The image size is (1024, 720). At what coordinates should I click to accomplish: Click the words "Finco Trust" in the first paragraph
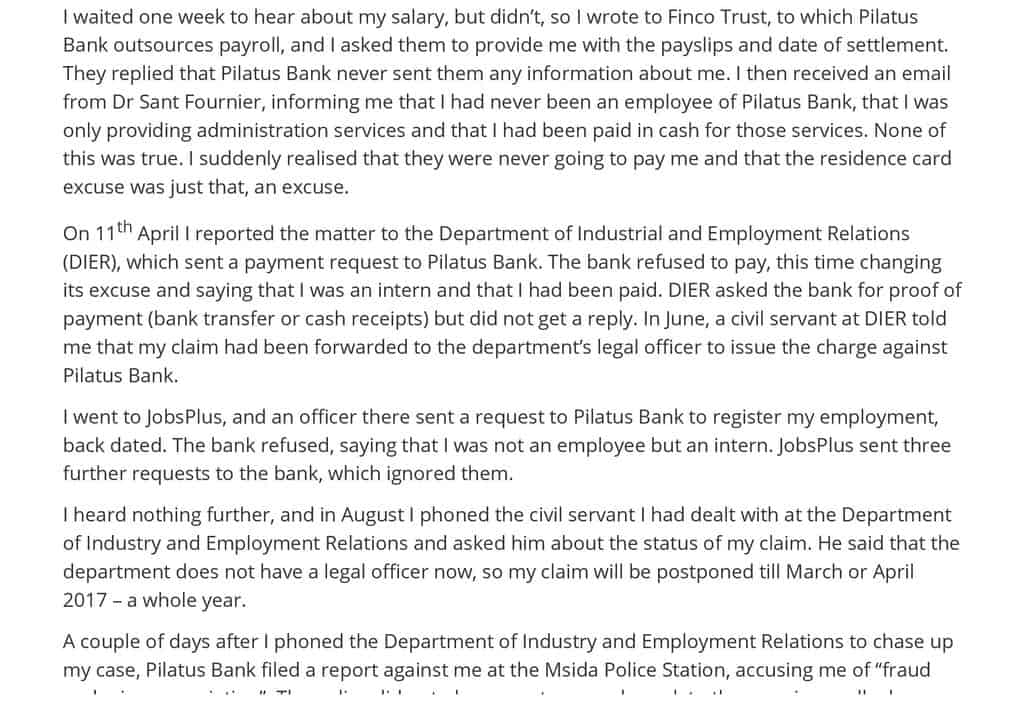tap(718, 16)
